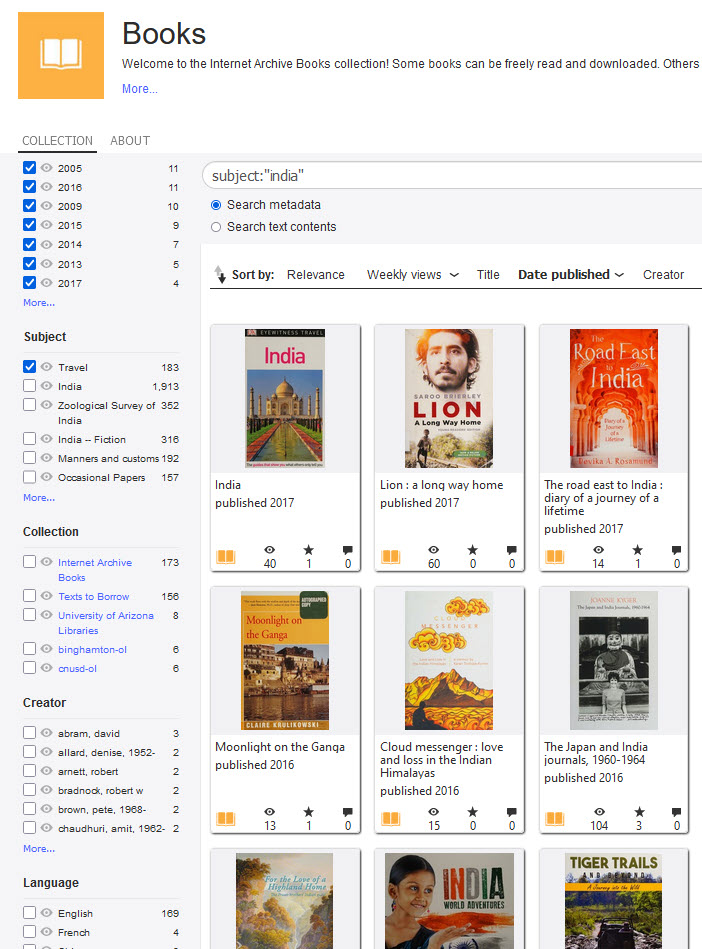Image resolution: width=702 pixels, height=949 pixels.
Task: Click eye icon beside Texts to Borrow
Action: click(x=47, y=596)
